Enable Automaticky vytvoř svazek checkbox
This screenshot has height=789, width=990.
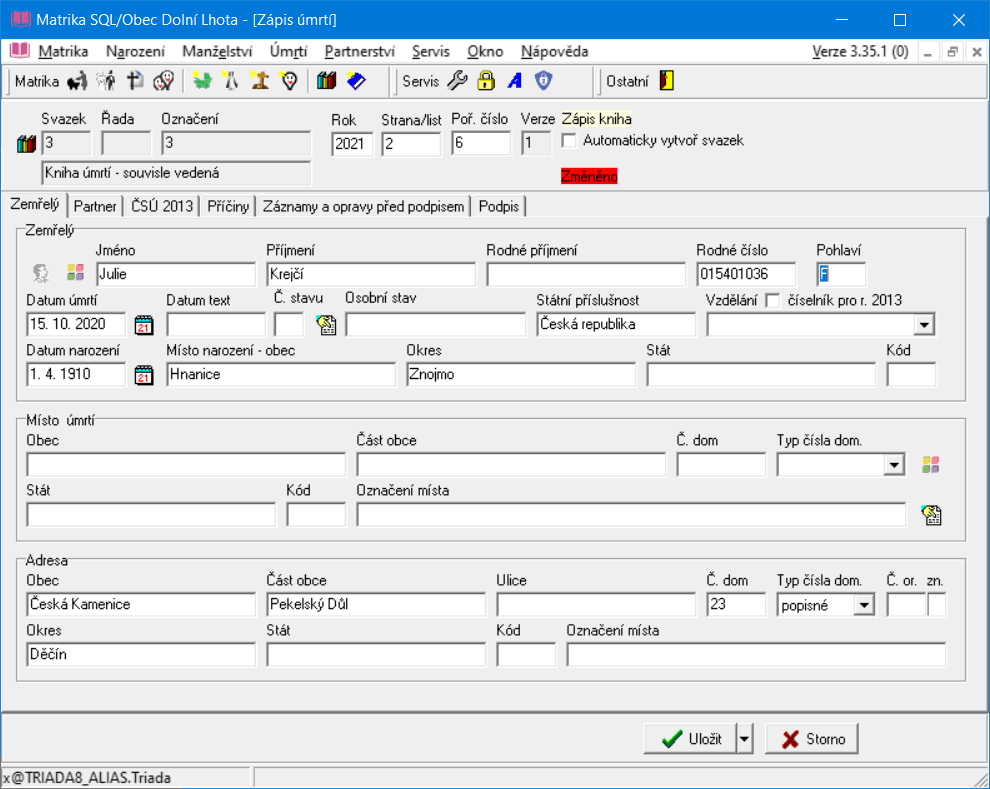point(569,141)
